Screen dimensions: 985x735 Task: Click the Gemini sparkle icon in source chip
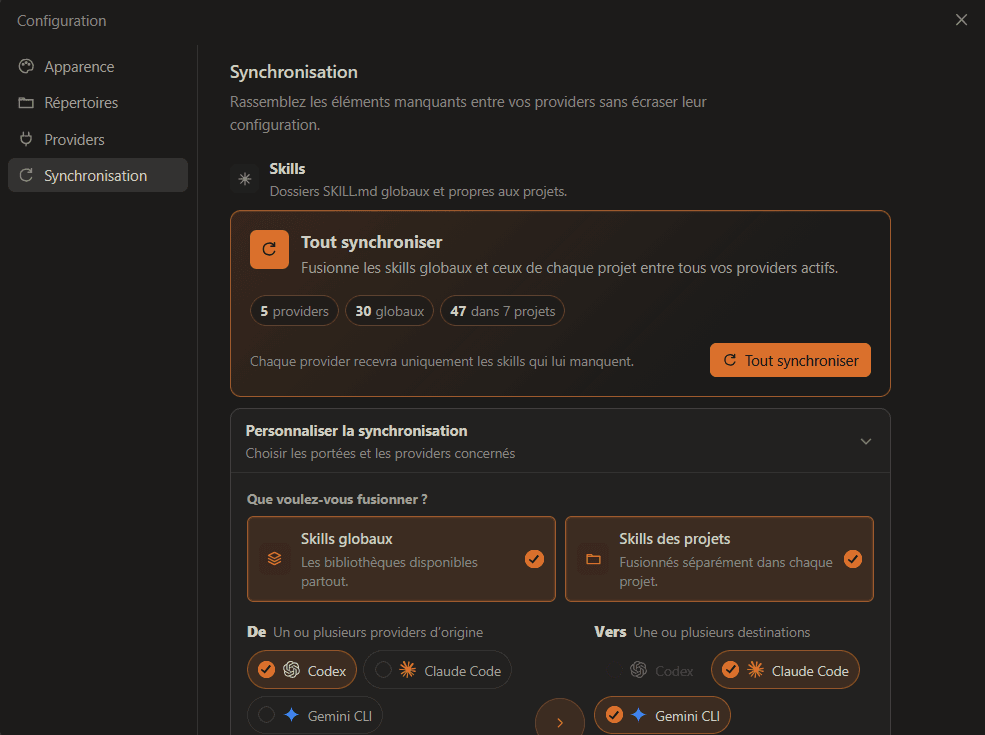291,715
